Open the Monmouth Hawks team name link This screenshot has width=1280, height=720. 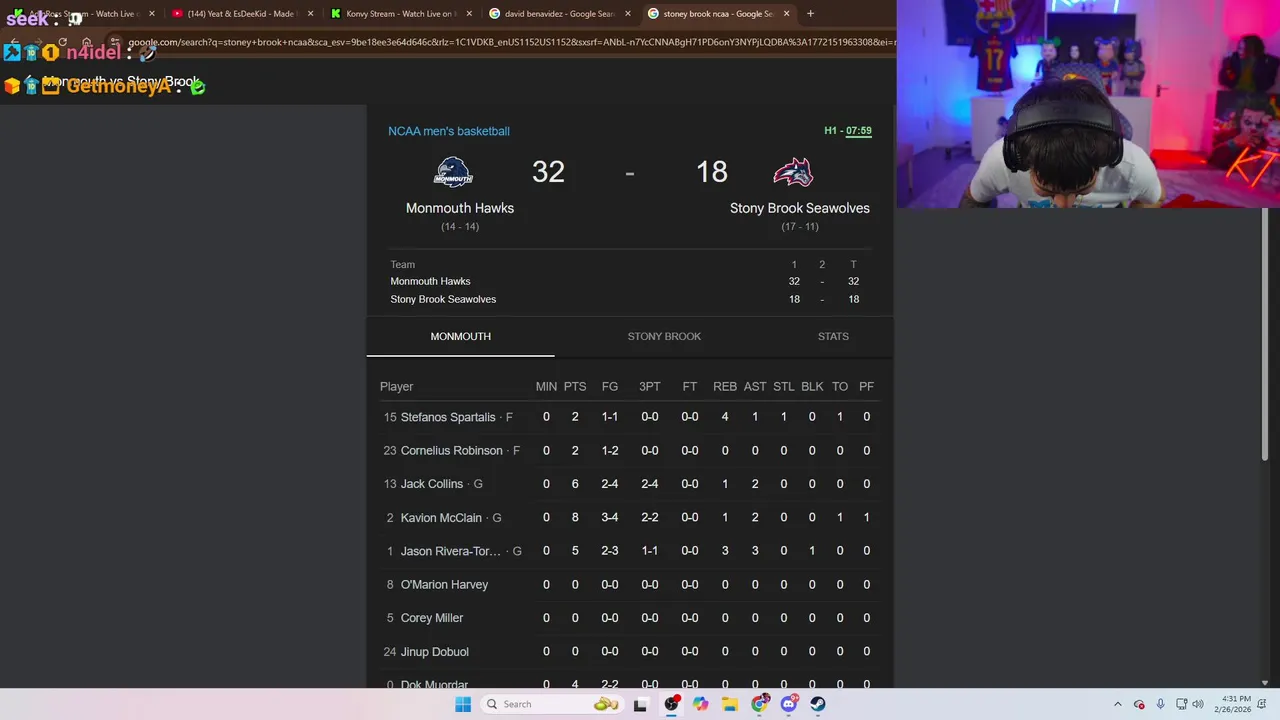tap(460, 208)
